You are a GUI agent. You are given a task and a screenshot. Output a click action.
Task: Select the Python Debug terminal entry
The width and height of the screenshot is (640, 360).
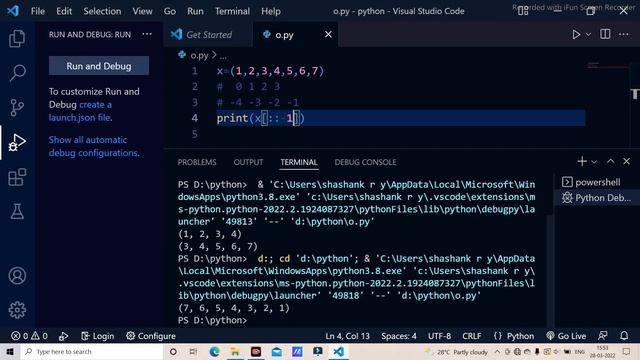[x=596, y=198]
